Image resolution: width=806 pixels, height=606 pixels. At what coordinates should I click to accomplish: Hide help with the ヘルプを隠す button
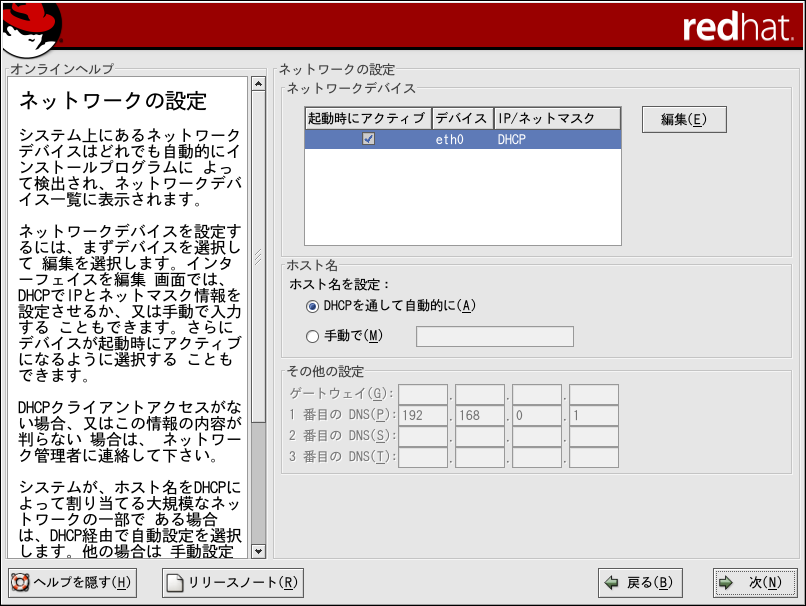tap(72, 582)
